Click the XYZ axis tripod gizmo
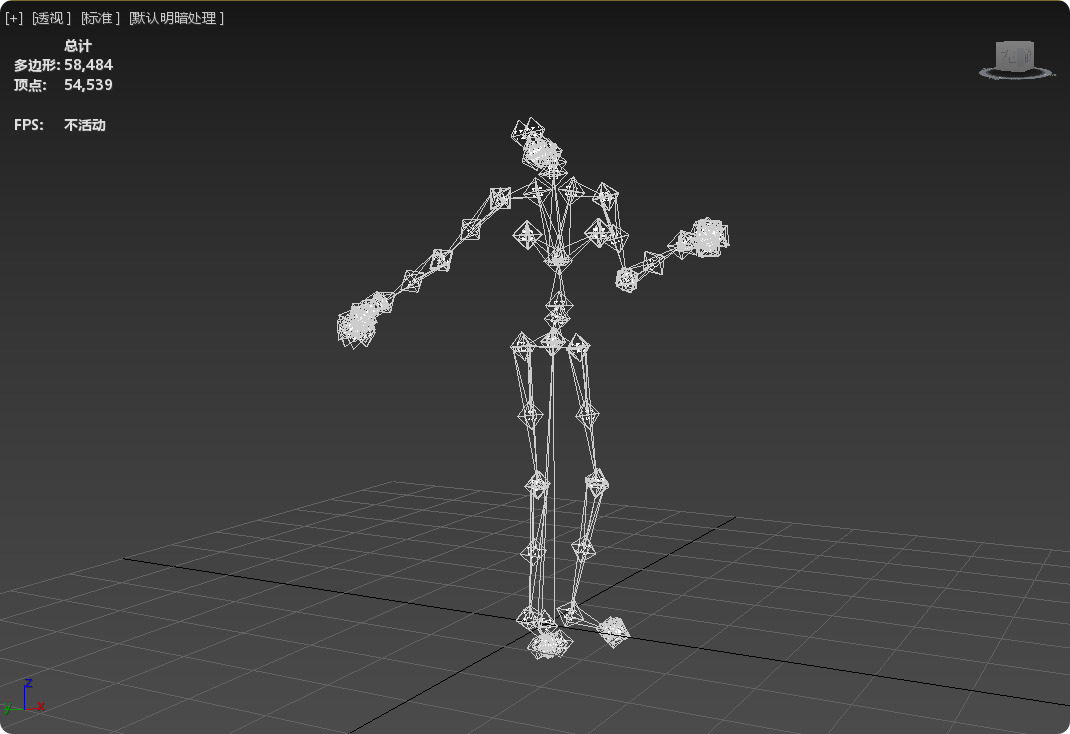 click(x=23, y=698)
